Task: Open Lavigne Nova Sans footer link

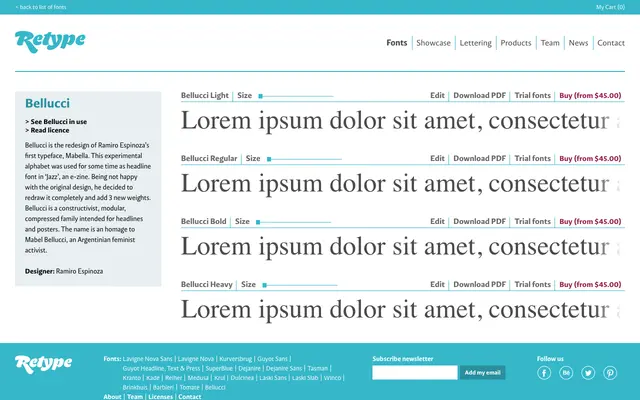Action: coord(148,359)
